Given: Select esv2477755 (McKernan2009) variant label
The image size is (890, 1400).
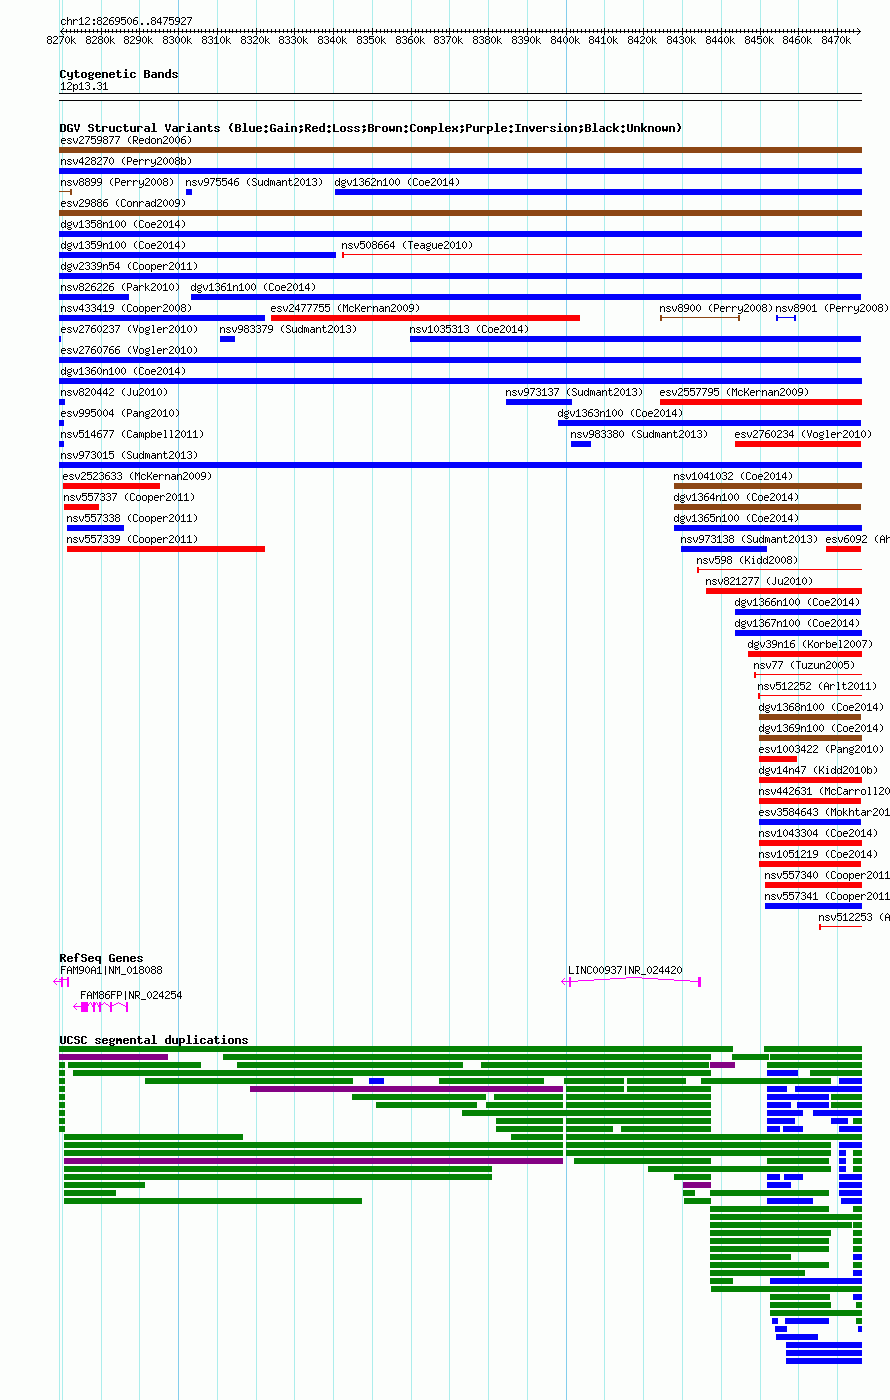Looking at the screenshot, I should click(346, 309).
